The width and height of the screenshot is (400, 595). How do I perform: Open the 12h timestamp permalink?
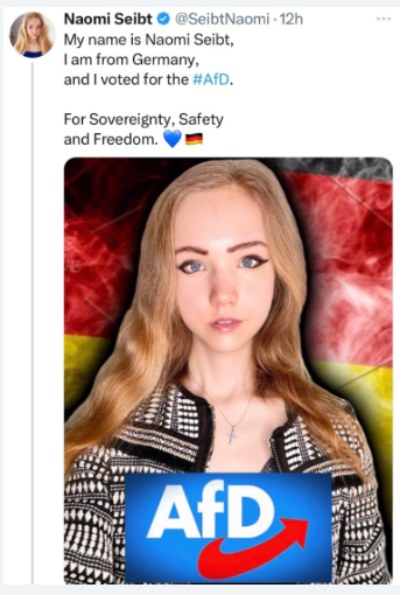point(291,19)
